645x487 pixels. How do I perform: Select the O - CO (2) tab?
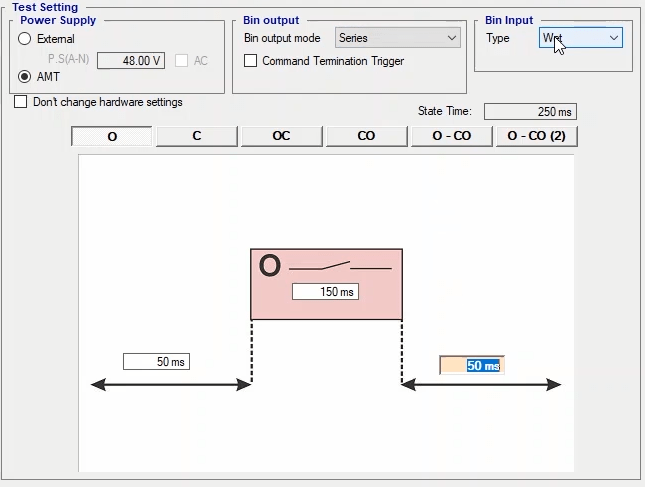[537, 136]
